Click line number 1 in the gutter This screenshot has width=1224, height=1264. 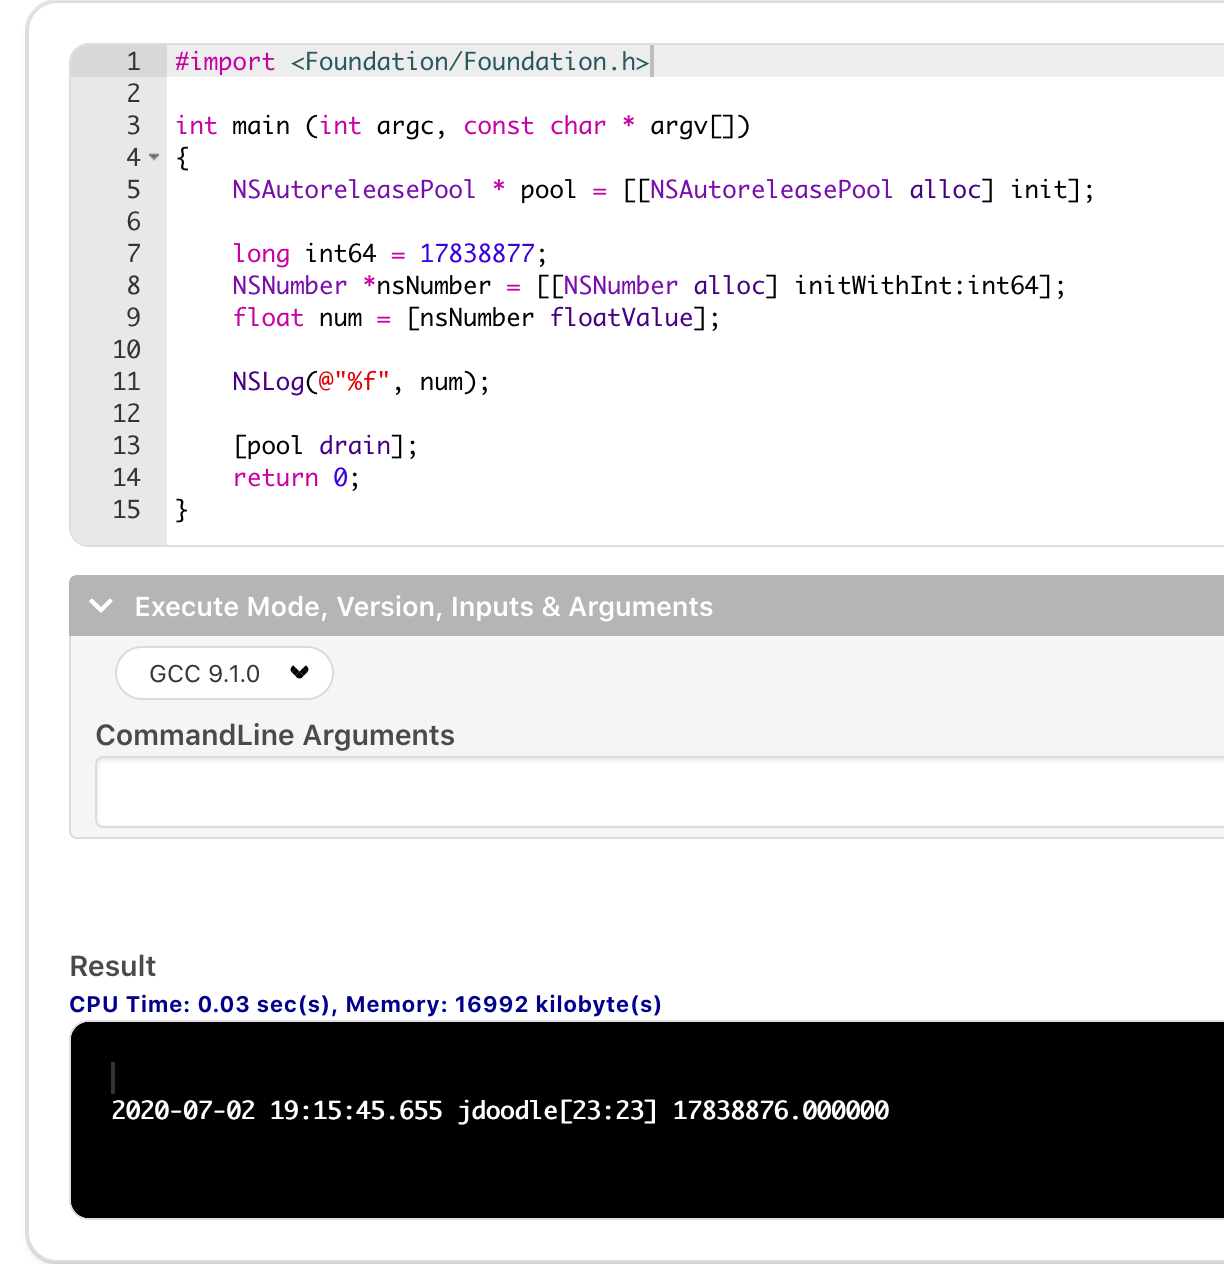click(132, 61)
